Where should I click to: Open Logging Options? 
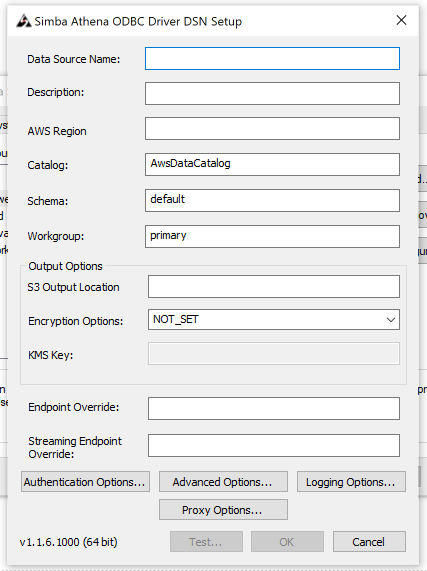[x=351, y=482]
